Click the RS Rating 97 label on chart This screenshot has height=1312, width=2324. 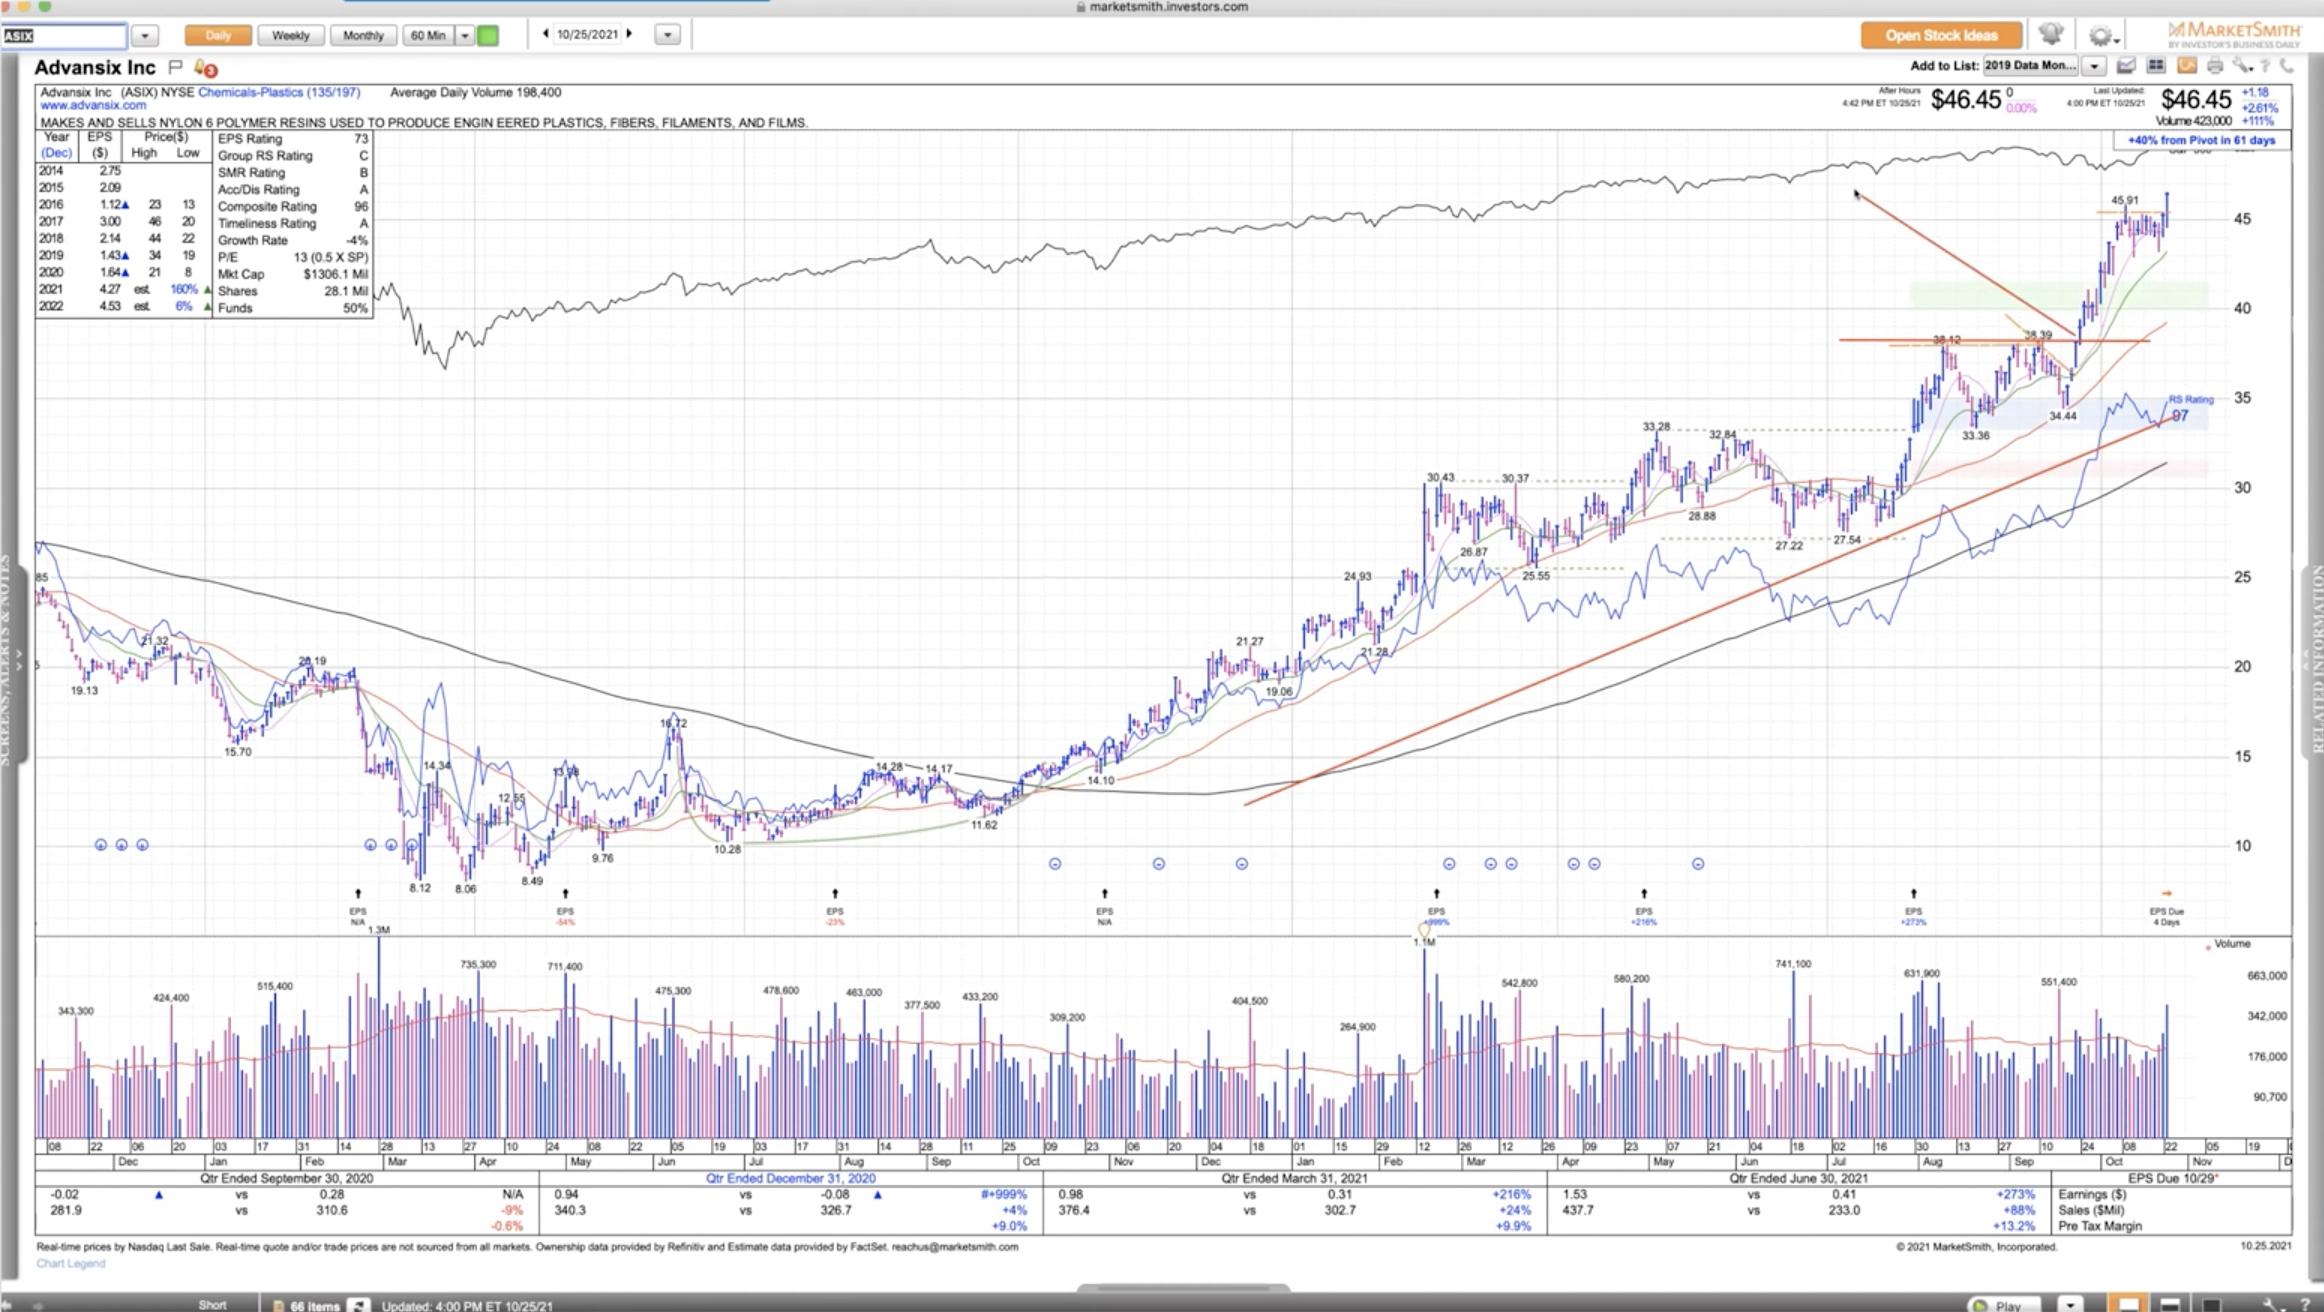[x=2190, y=408]
